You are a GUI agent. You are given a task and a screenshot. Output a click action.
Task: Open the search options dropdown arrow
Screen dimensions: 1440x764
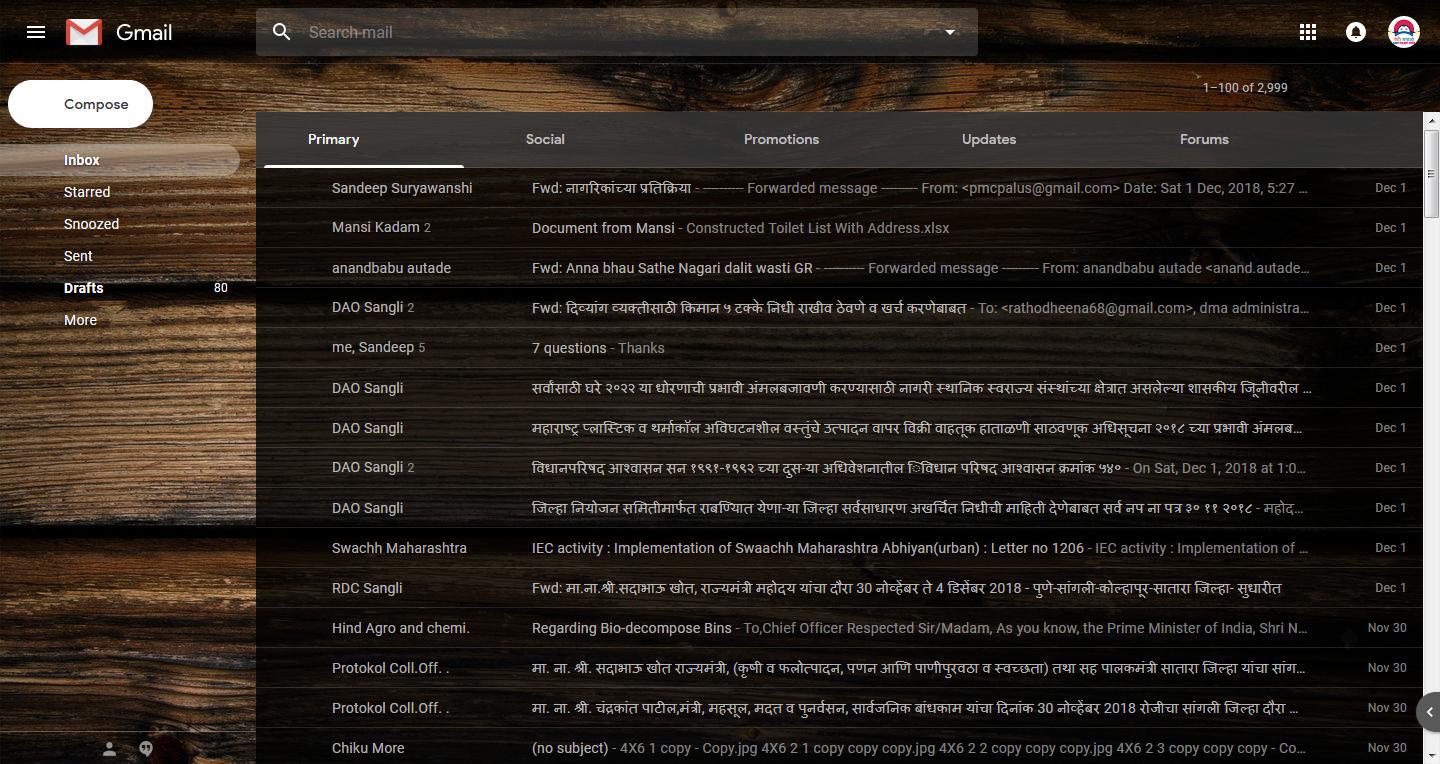pos(947,32)
